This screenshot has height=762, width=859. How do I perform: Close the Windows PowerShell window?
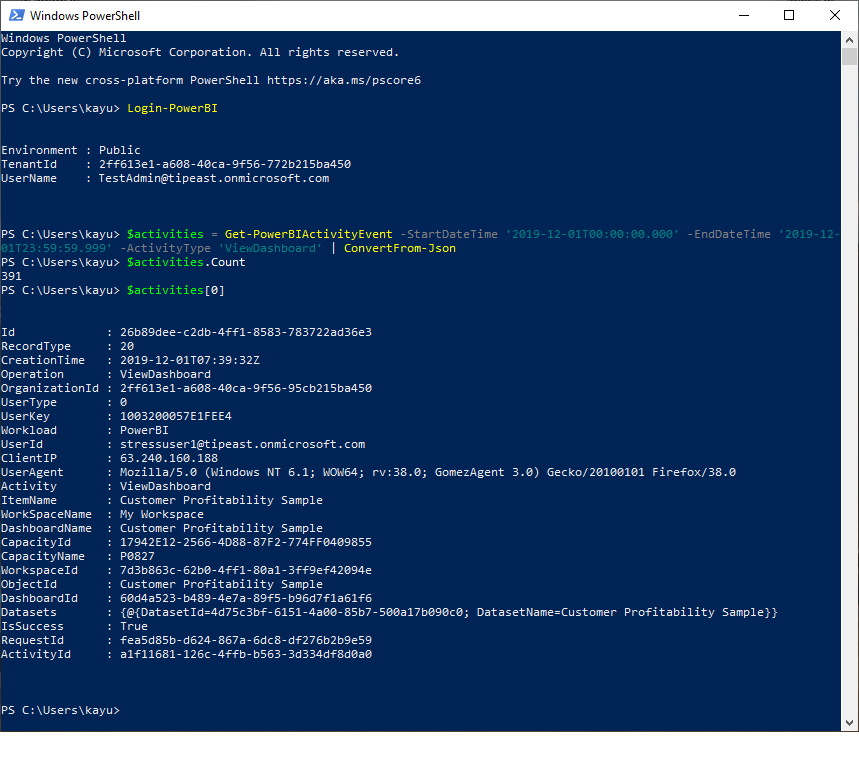[835, 15]
